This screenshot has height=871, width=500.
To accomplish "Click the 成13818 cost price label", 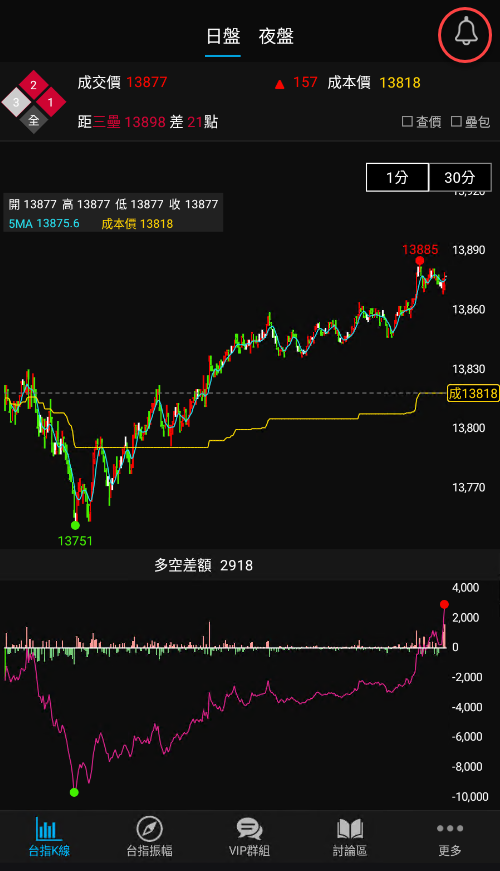I will [x=473, y=393].
